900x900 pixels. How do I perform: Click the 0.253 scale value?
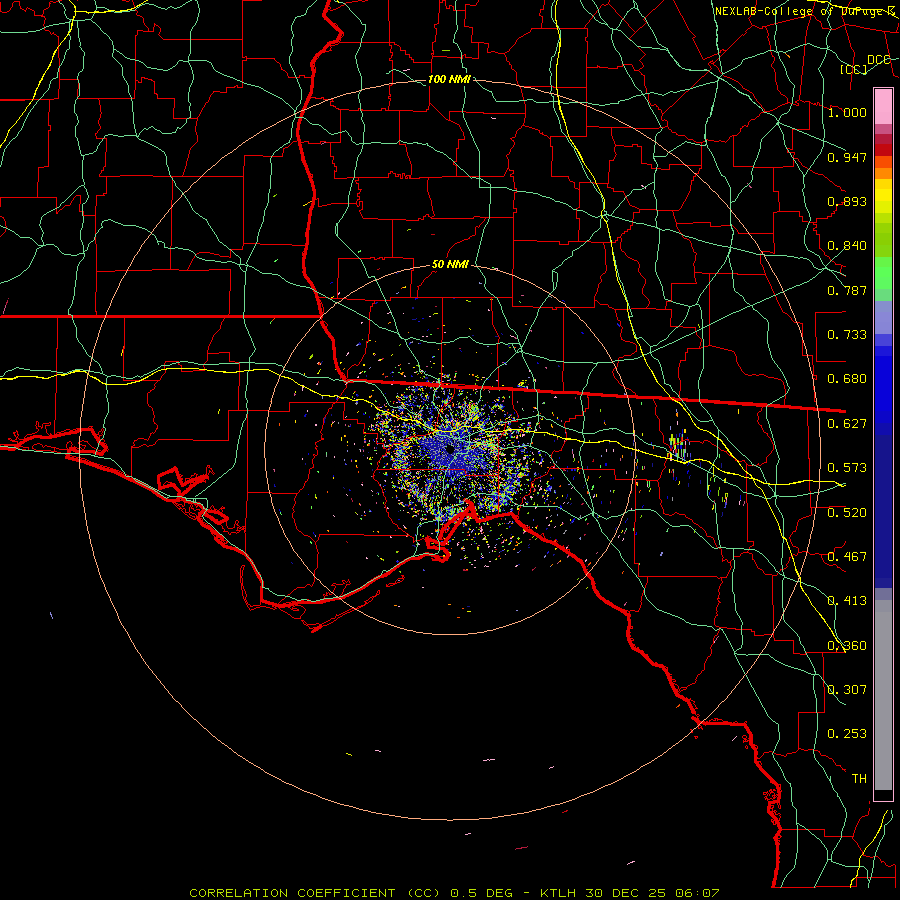pyautogui.click(x=847, y=734)
